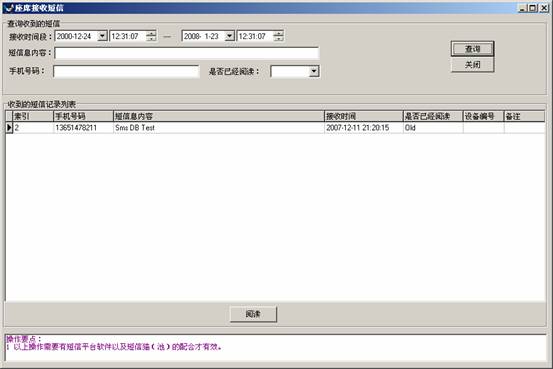Focus the 手机号码 input field
Image resolution: width=553 pixels, height=369 pixels.
click(x=126, y=71)
